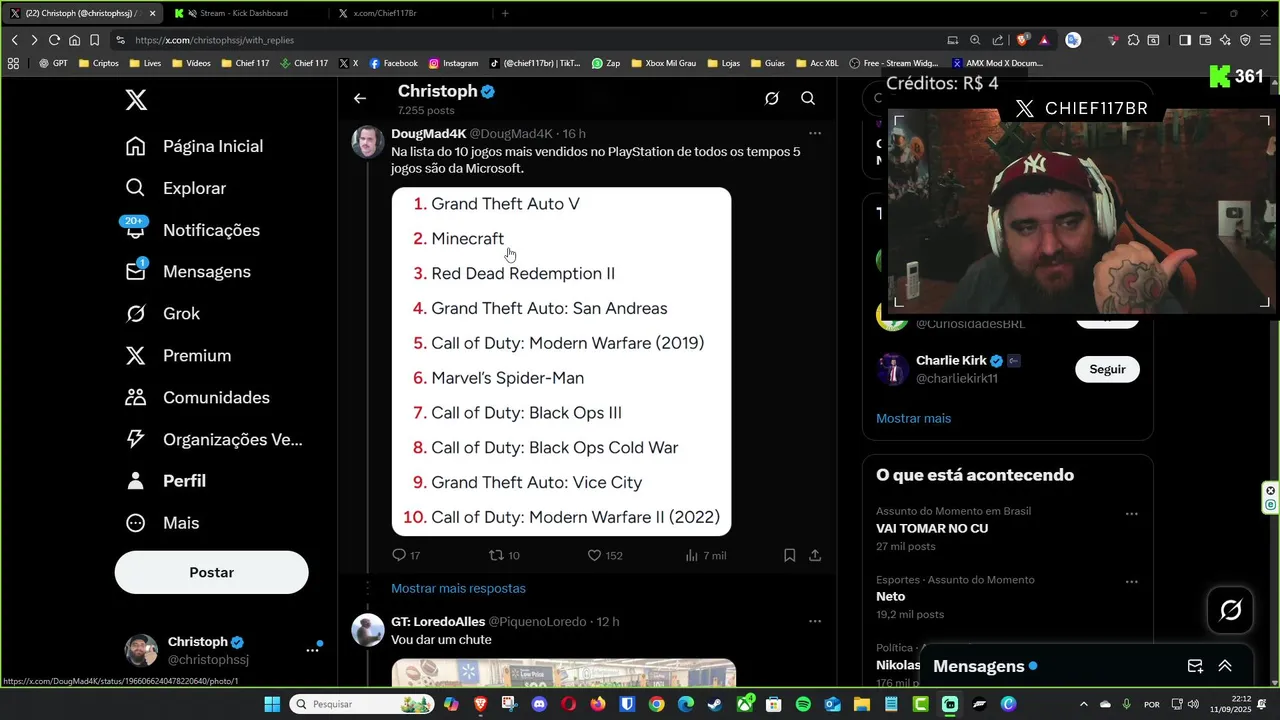Image resolution: width=1280 pixels, height=720 pixels.
Task: Open the Perfil item in the sidebar
Action: [166, 481]
